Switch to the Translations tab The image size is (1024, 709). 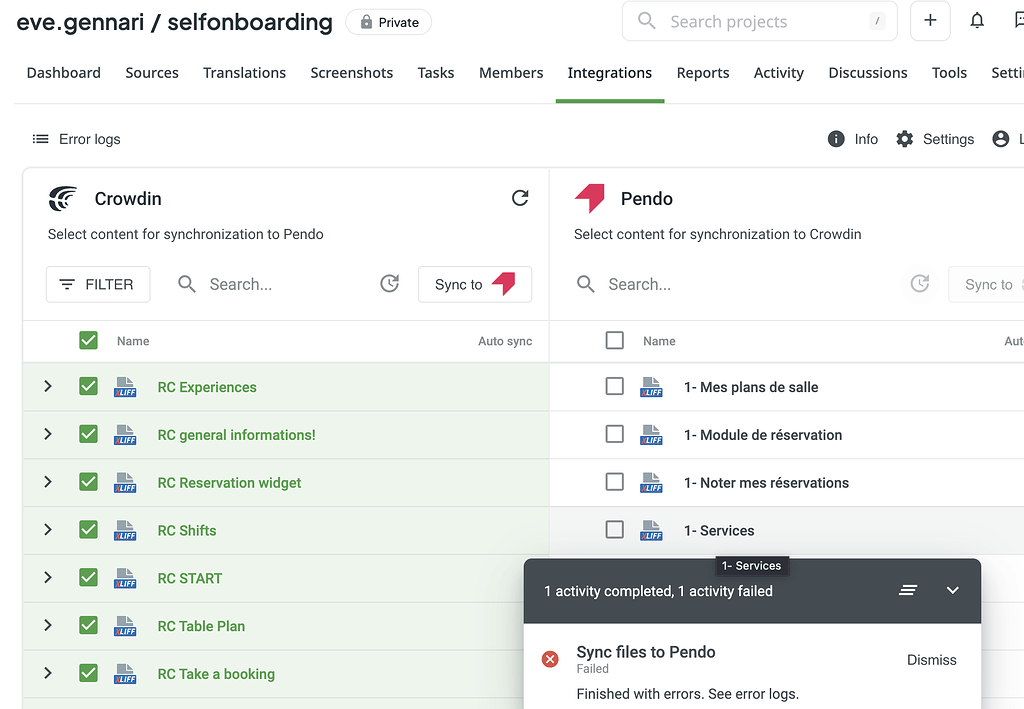click(x=244, y=73)
